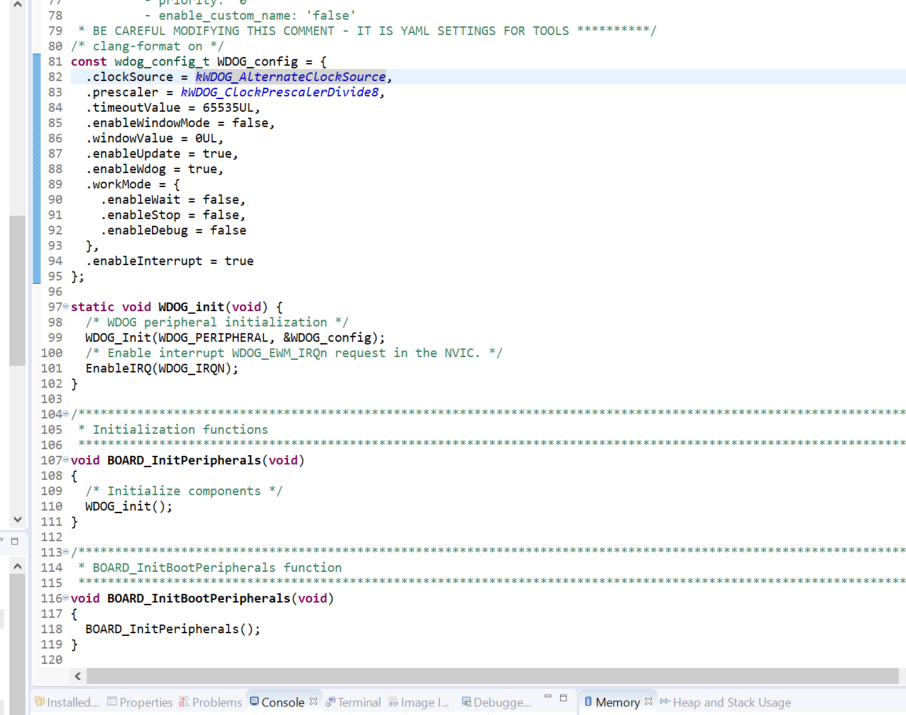Switch to the Properties tab
906x715 pixels.
tap(140, 702)
